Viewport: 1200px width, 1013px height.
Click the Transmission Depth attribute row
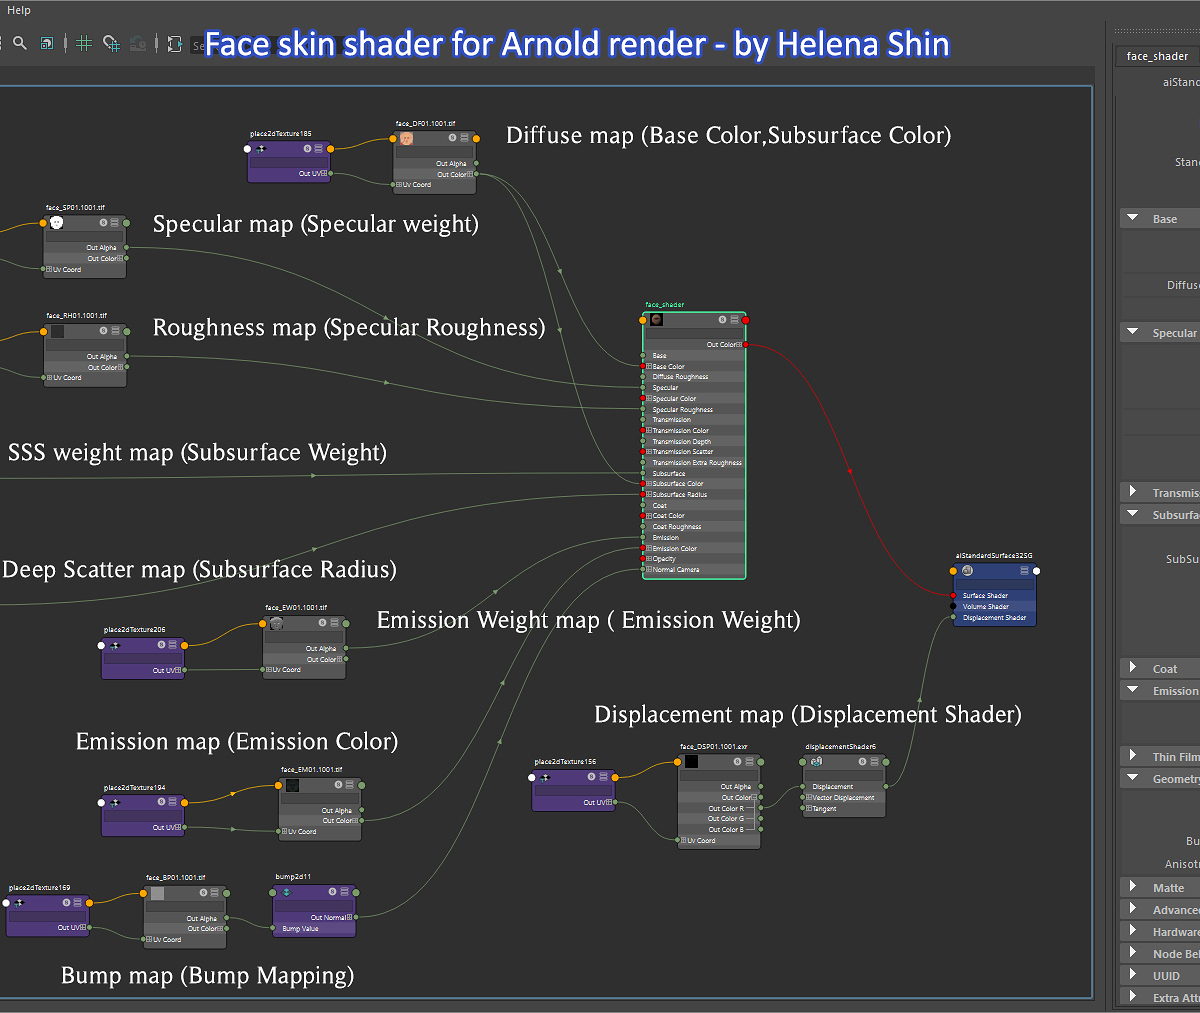pyautogui.click(x=694, y=442)
